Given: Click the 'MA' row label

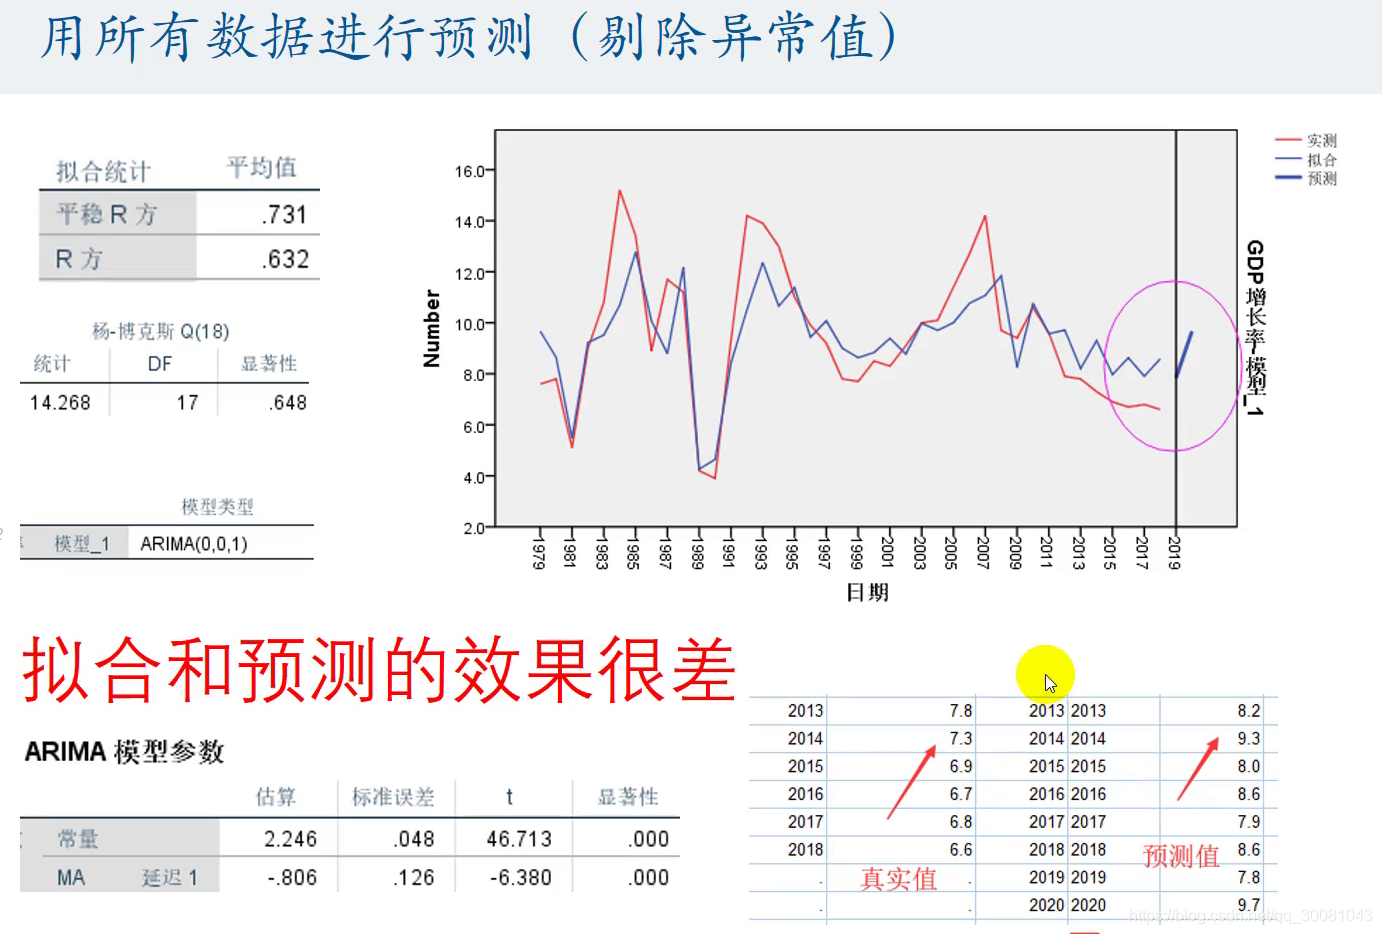Looking at the screenshot, I should (71, 878).
